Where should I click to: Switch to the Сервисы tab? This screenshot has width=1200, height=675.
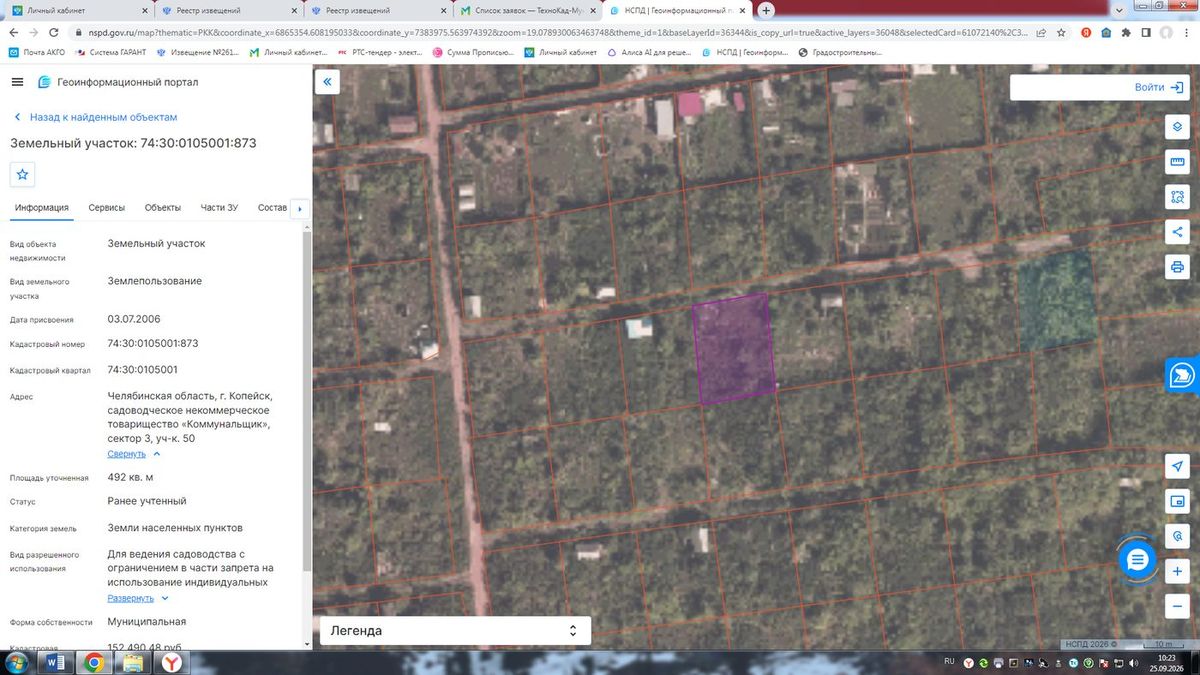coord(107,208)
